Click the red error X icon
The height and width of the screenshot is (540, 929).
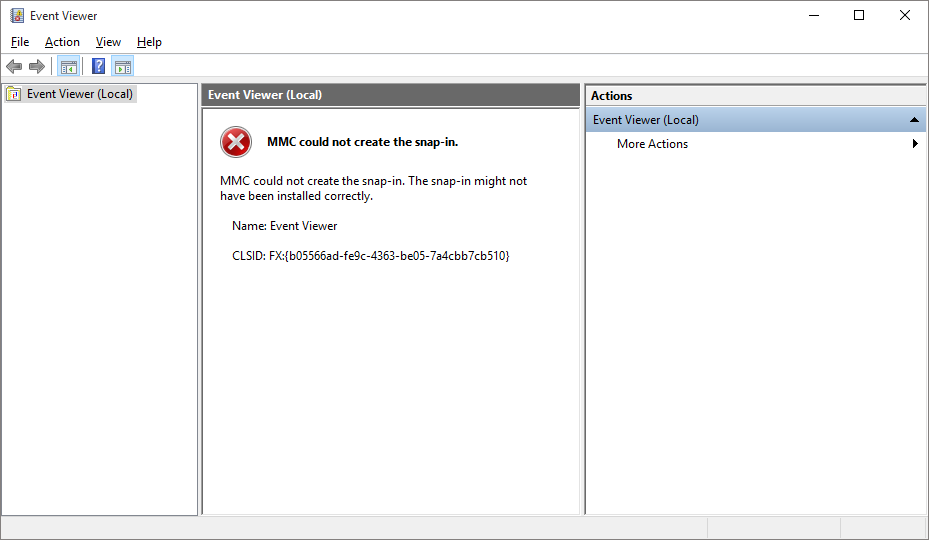click(236, 142)
